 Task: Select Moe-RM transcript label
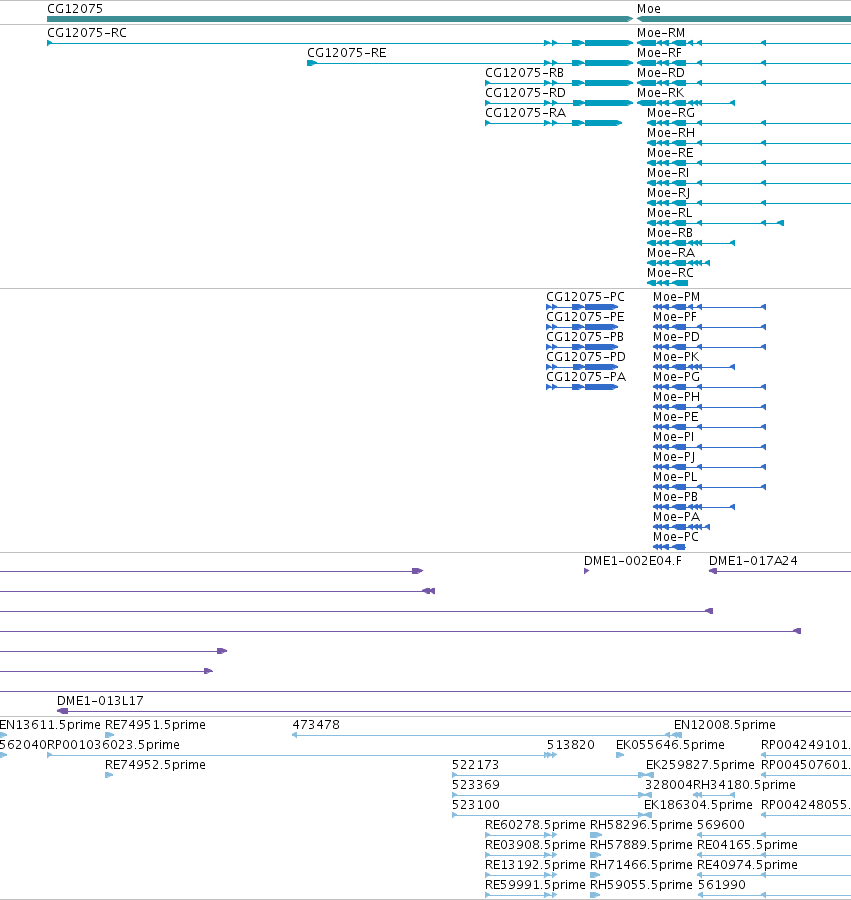pos(660,33)
